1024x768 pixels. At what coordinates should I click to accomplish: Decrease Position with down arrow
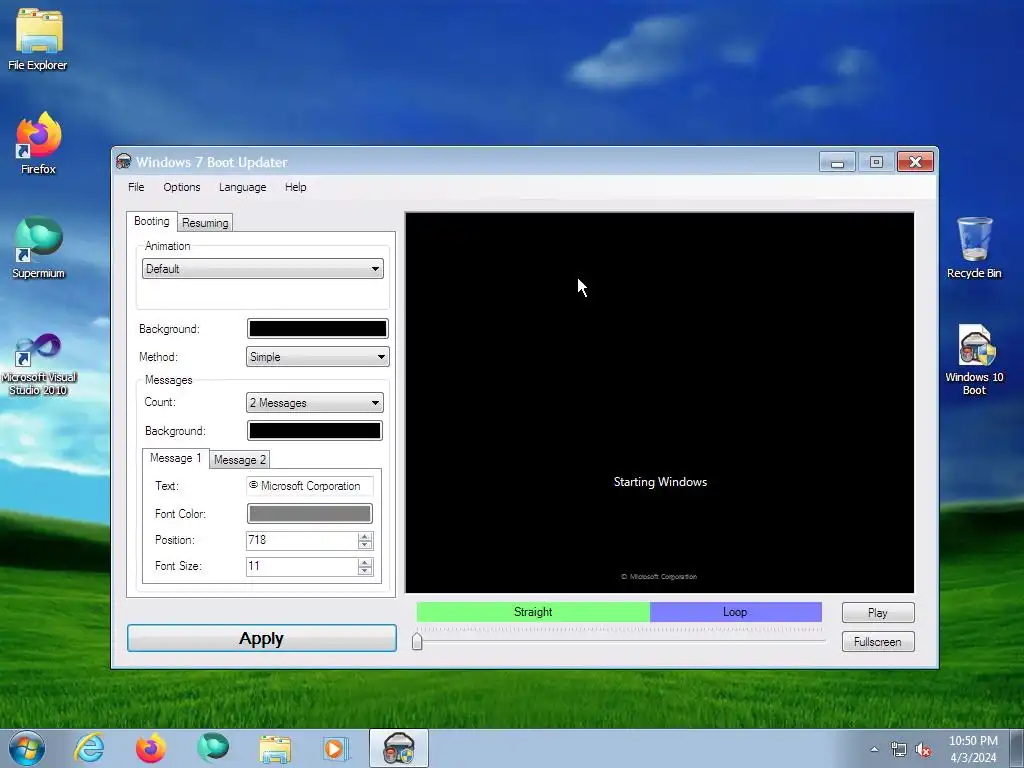tap(365, 545)
